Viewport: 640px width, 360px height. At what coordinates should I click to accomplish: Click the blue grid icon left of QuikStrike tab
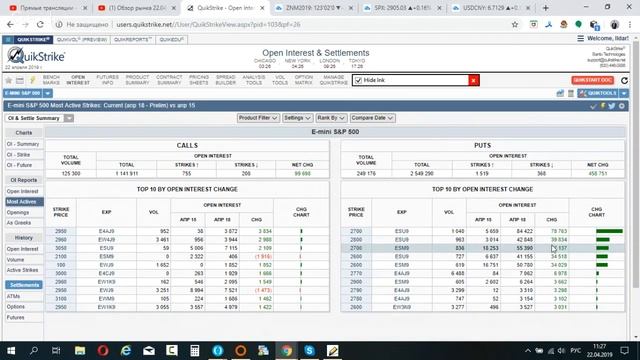tap(8, 40)
